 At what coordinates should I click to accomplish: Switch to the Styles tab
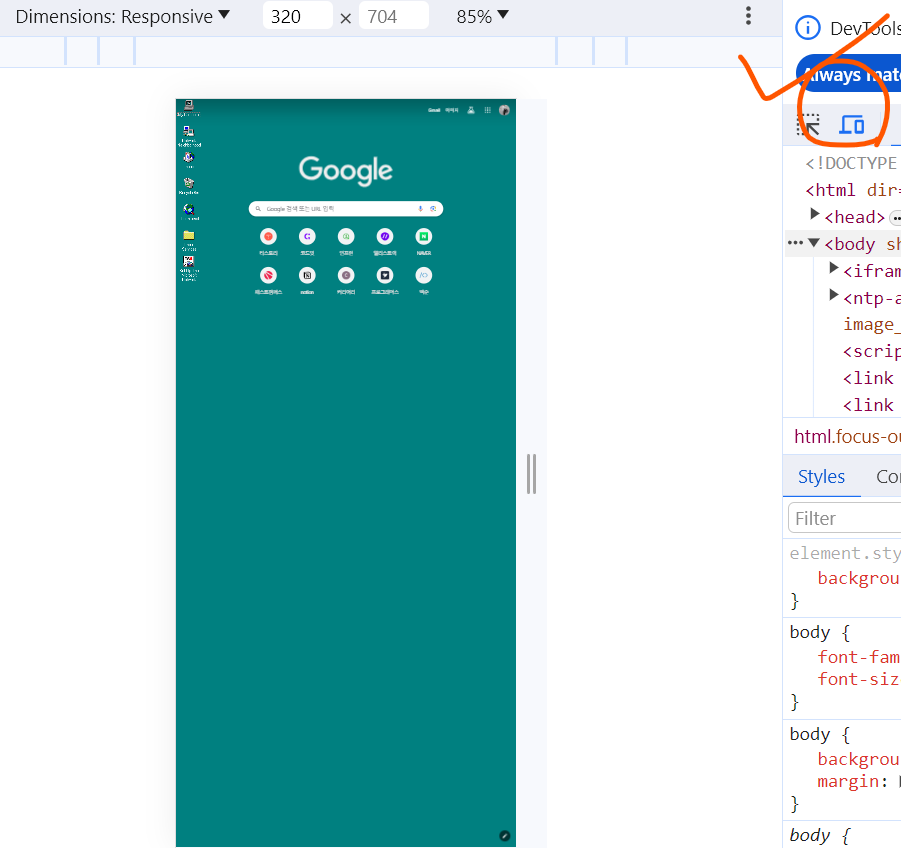pos(821,476)
